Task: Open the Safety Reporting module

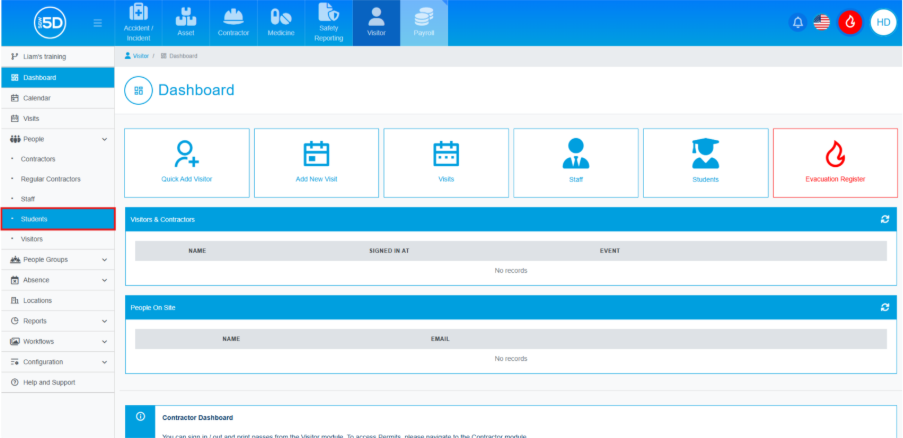Action: click(x=329, y=23)
